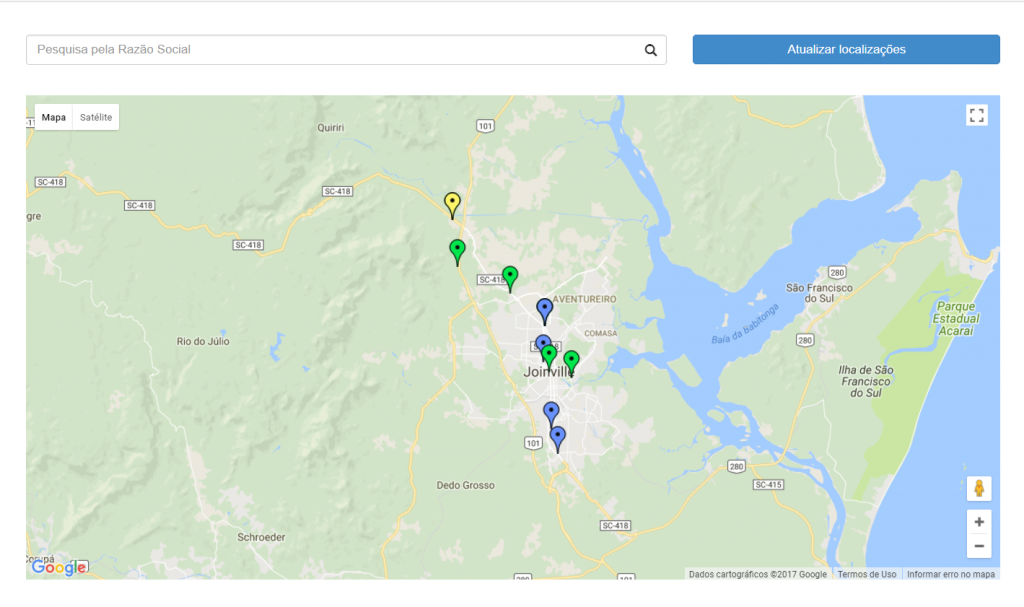
Task: Click the Schroeder place label
Action: point(261,537)
